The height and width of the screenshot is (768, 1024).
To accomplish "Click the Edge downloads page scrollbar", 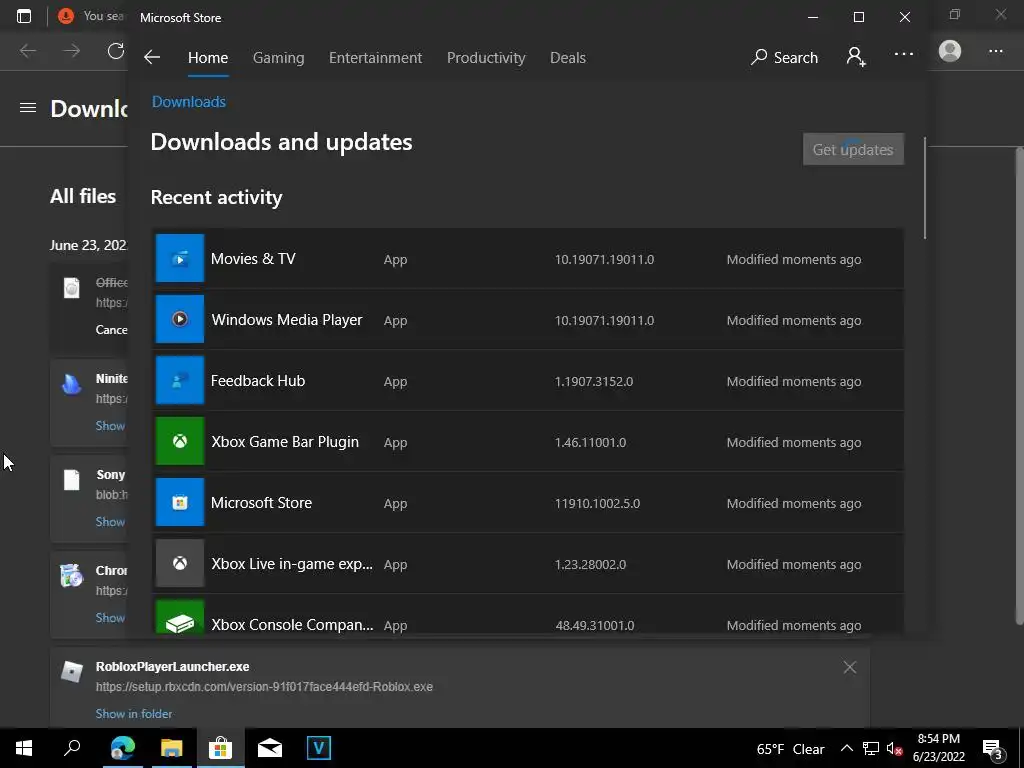I will pyautogui.click(x=1019, y=385).
